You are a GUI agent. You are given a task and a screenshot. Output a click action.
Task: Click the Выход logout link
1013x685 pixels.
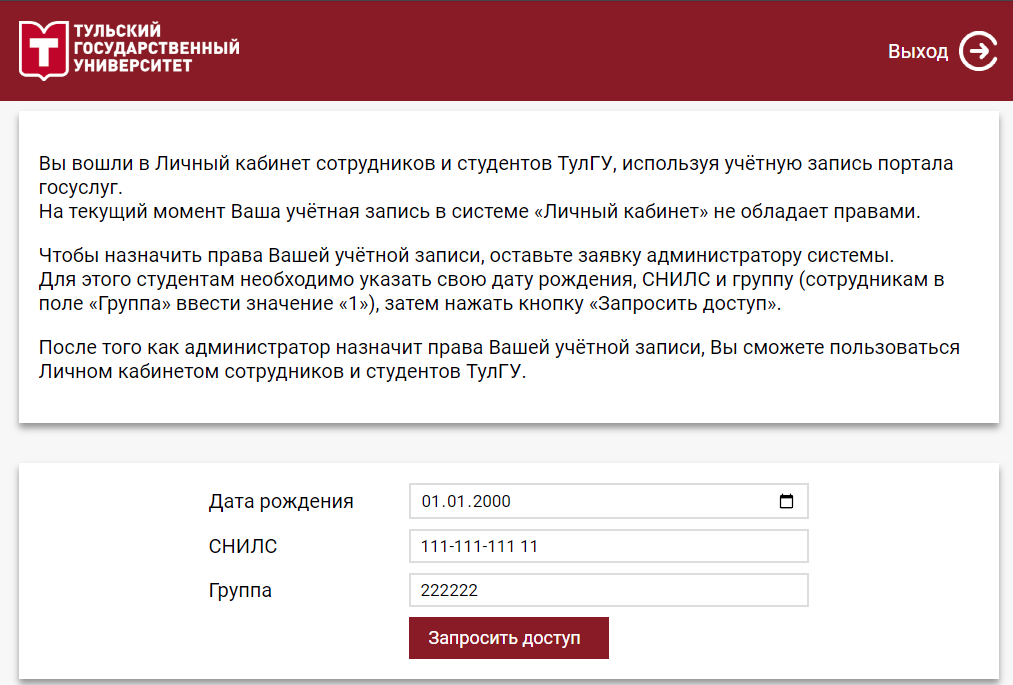pyautogui.click(x=917, y=51)
